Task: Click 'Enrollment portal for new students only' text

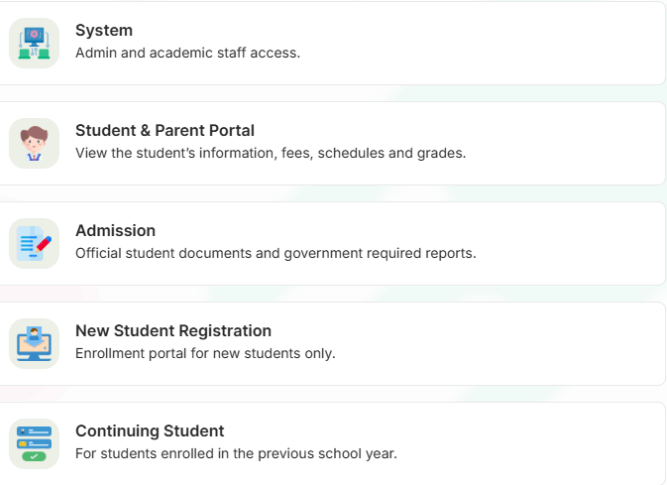Action: tap(205, 354)
